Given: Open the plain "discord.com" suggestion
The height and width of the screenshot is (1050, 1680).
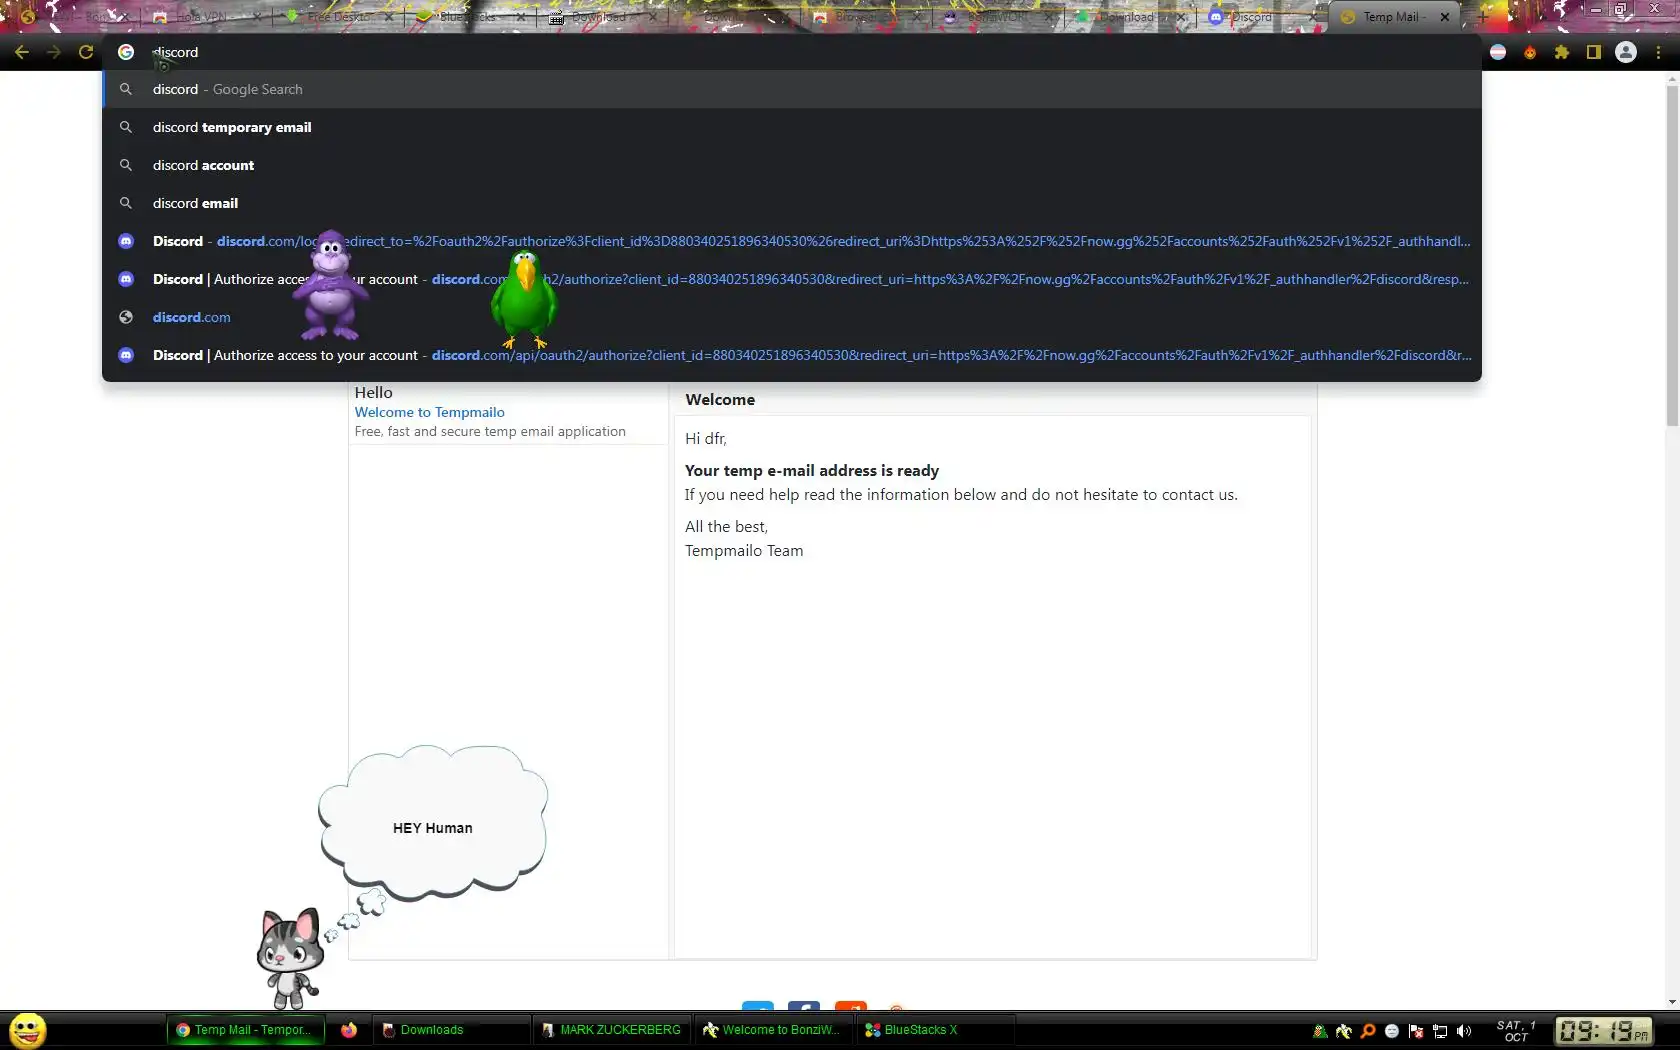Looking at the screenshot, I should [x=792, y=317].
